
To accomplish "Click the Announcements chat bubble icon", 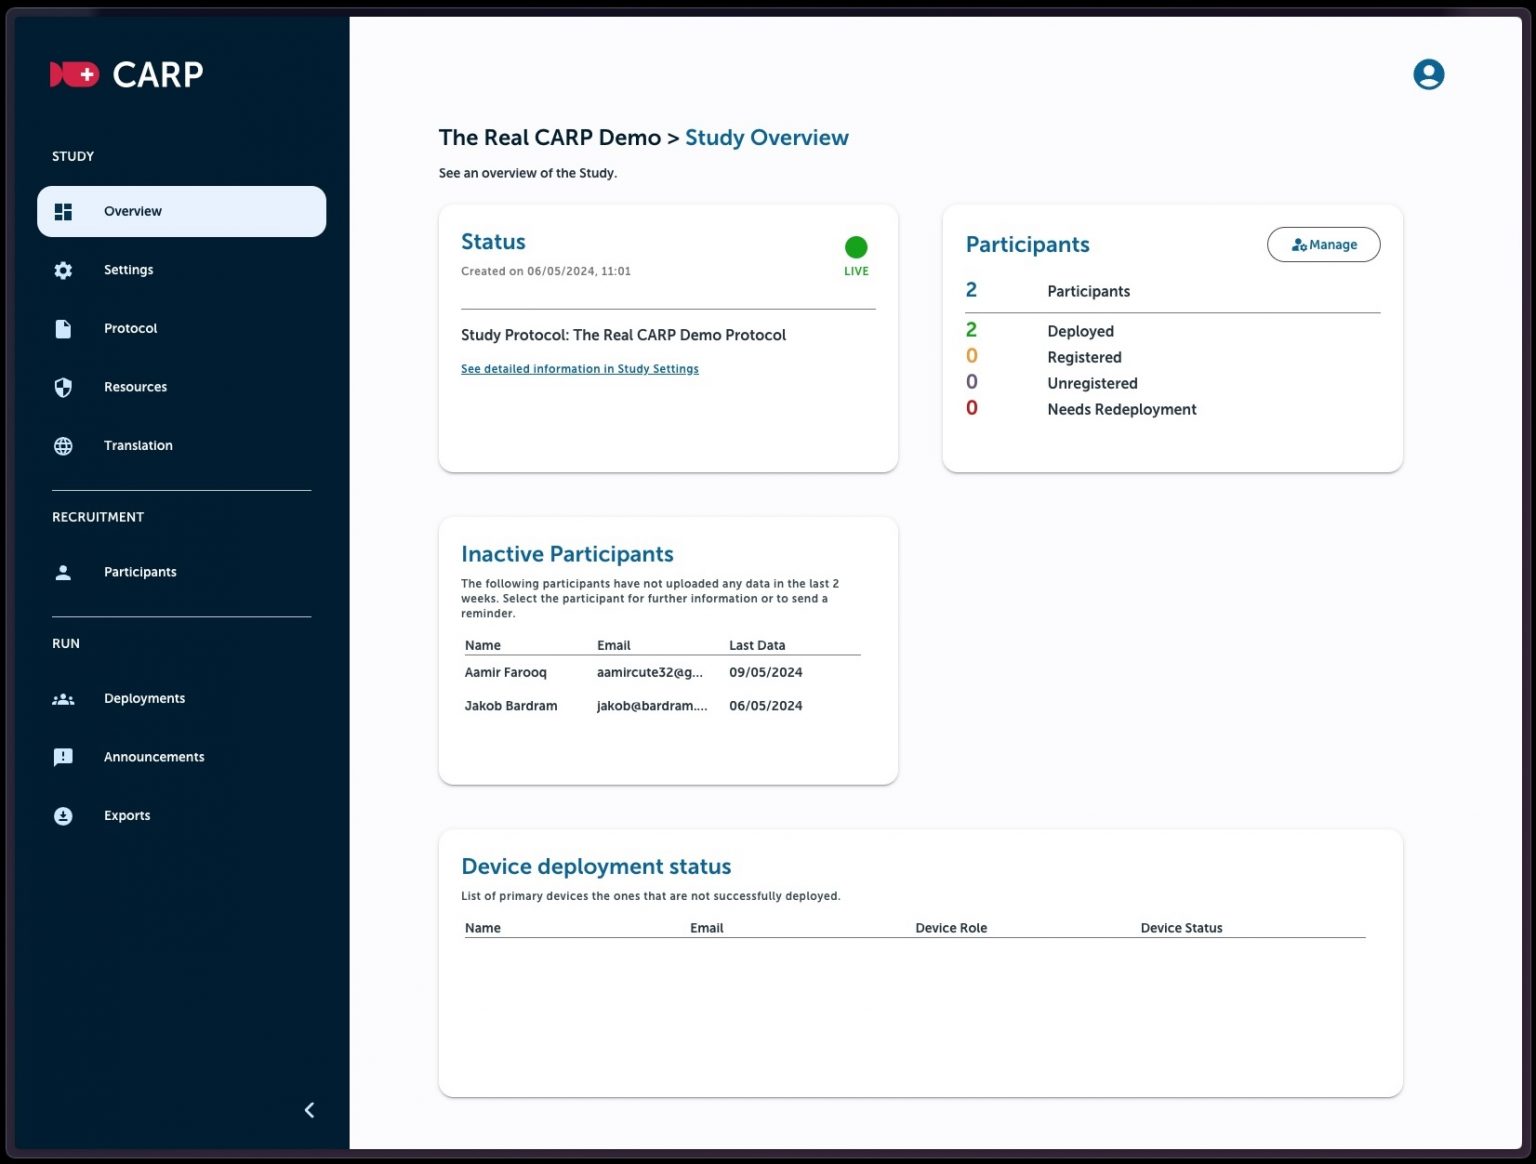I will (x=63, y=757).
